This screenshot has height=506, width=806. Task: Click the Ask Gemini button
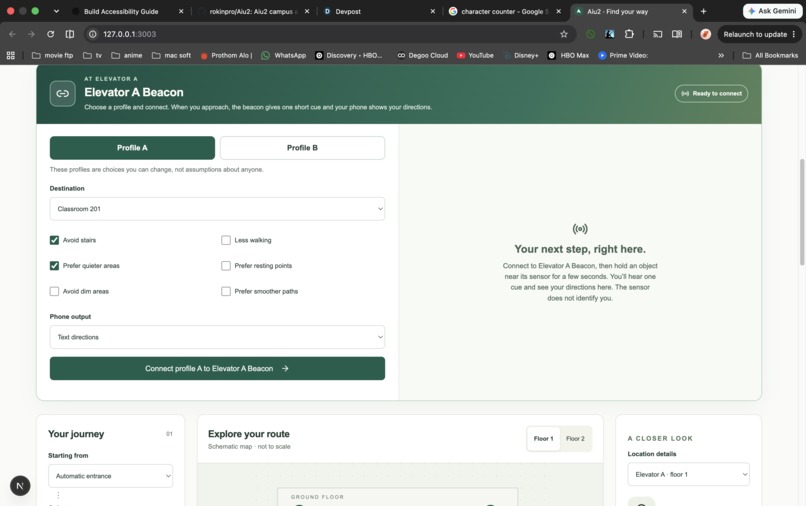coord(773,11)
